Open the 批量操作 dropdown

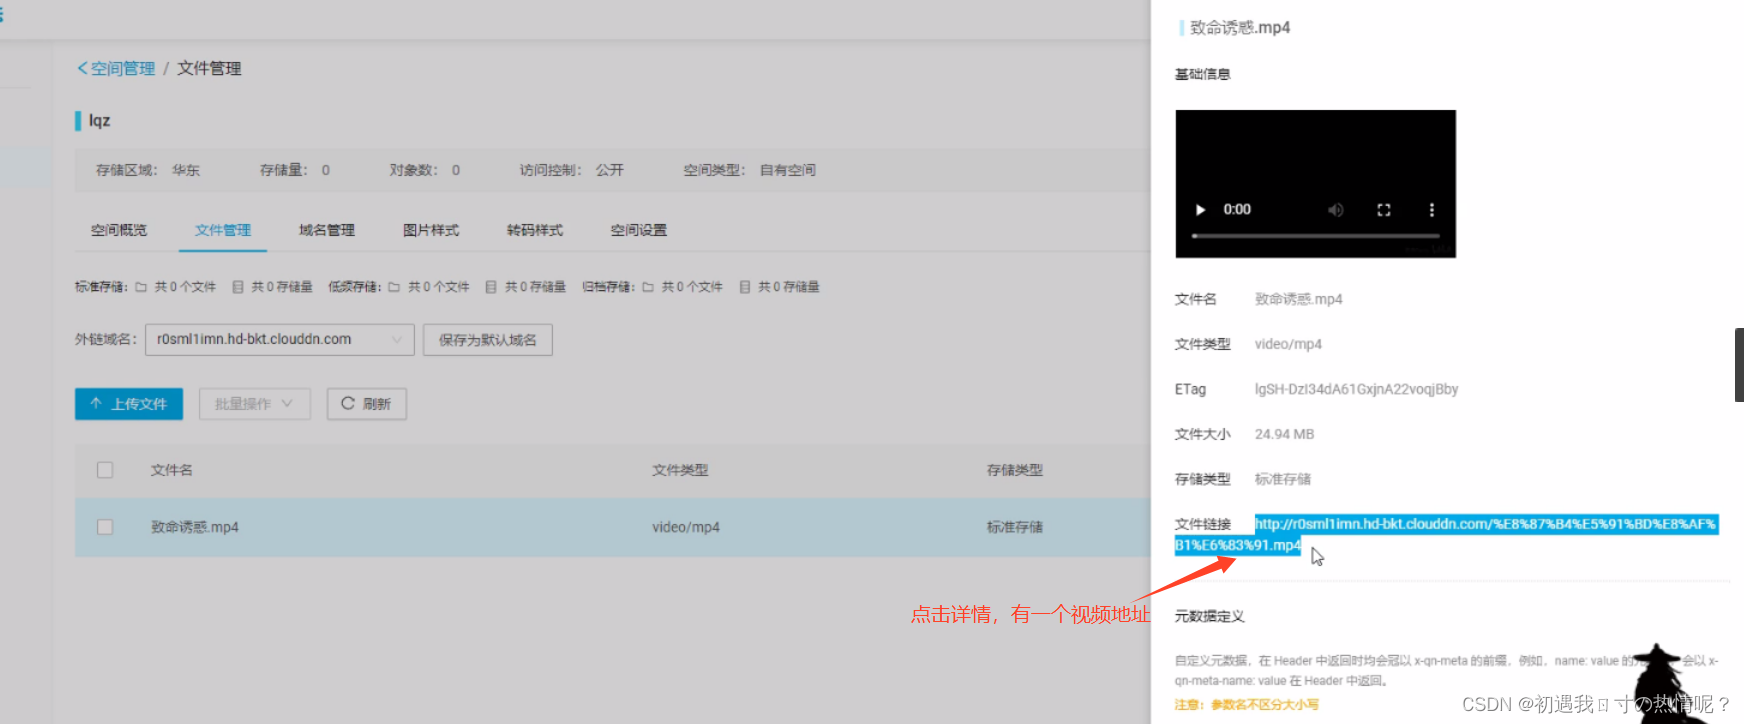pos(255,404)
